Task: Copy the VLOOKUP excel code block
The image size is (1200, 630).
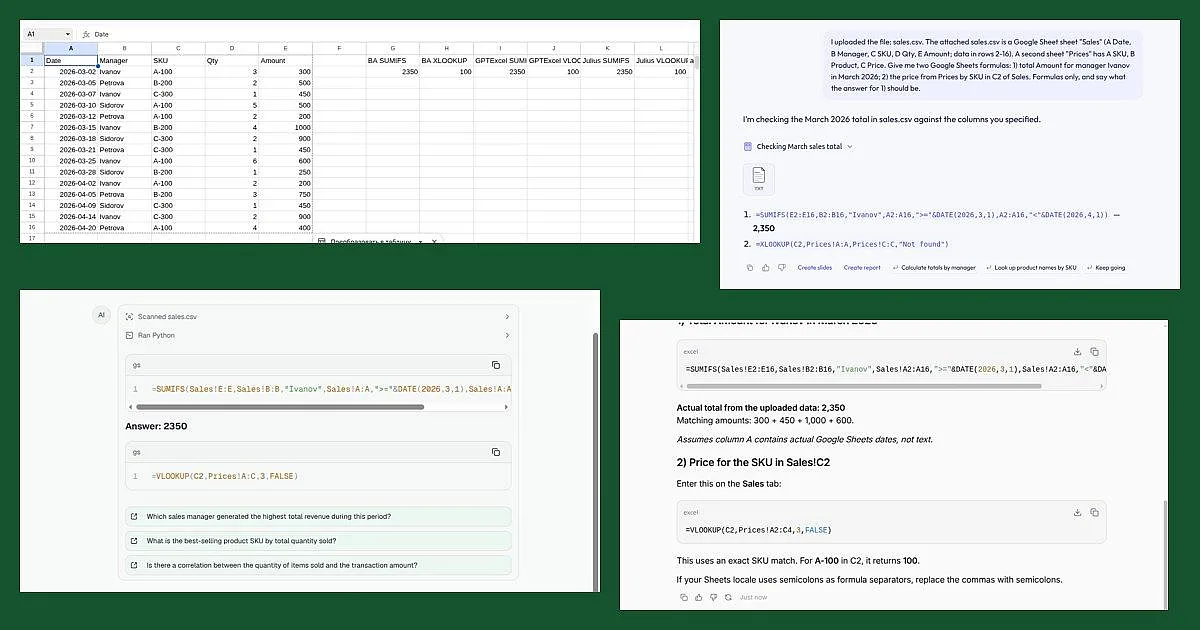Action: [1094, 512]
